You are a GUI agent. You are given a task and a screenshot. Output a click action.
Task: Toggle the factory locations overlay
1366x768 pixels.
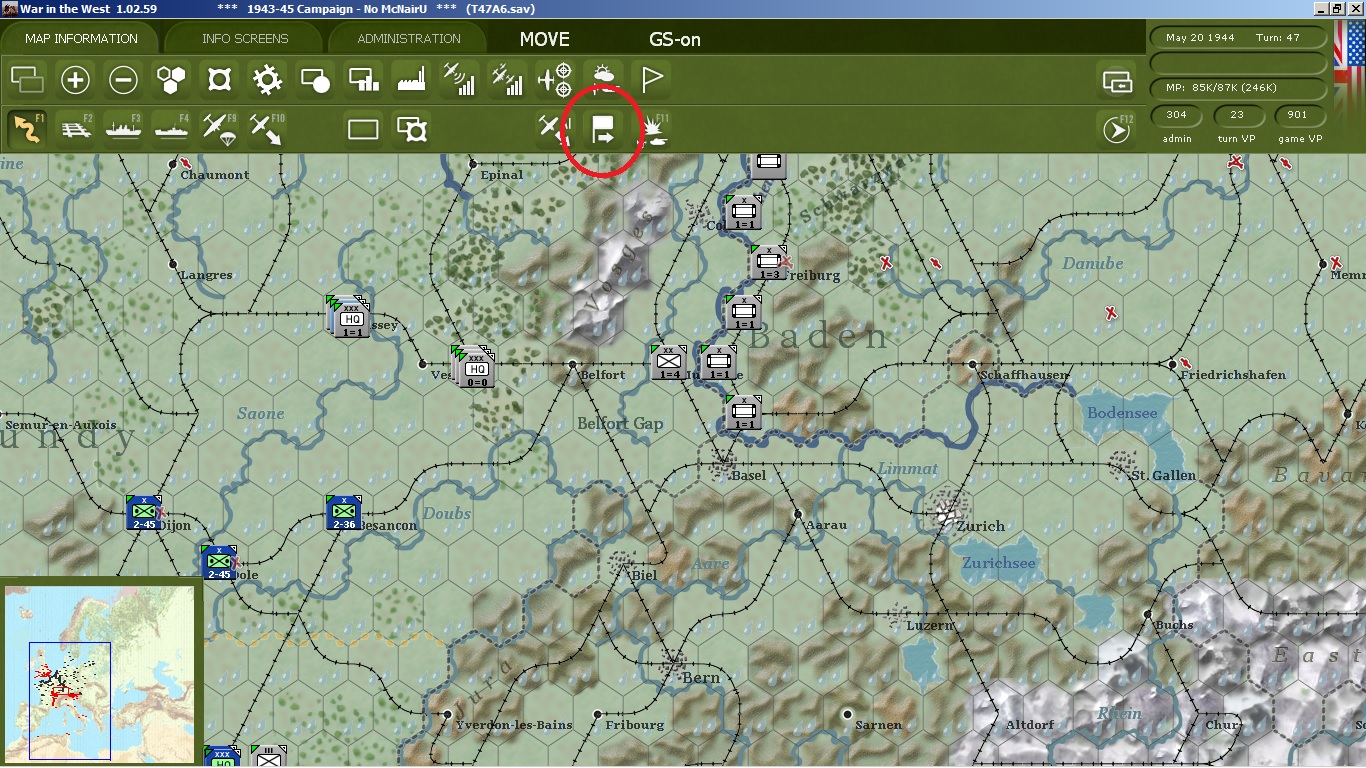(411, 79)
